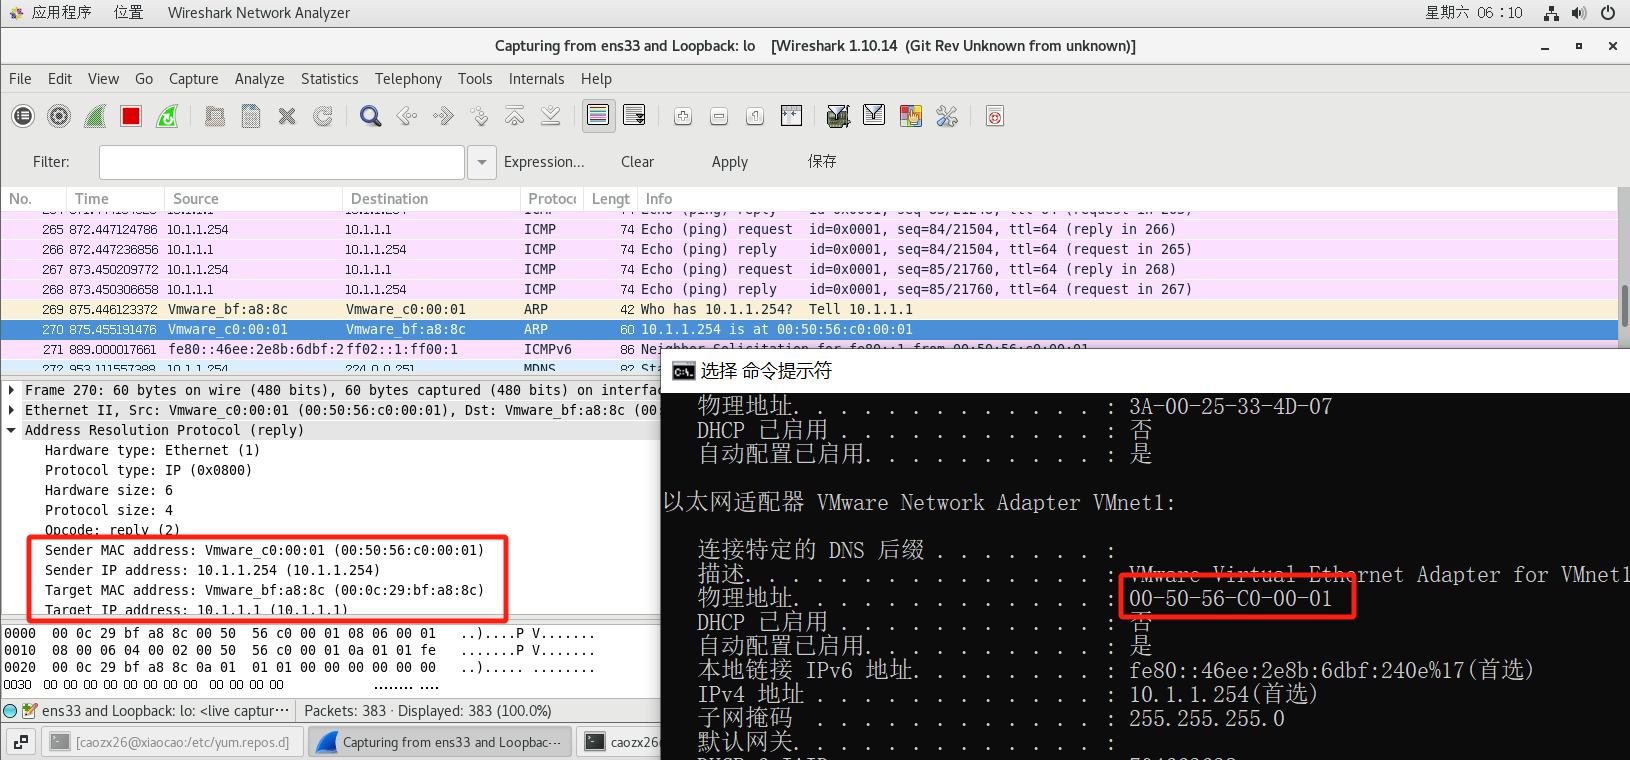Apply the display filter
This screenshot has height=760, width=1630.
(730, 162)
